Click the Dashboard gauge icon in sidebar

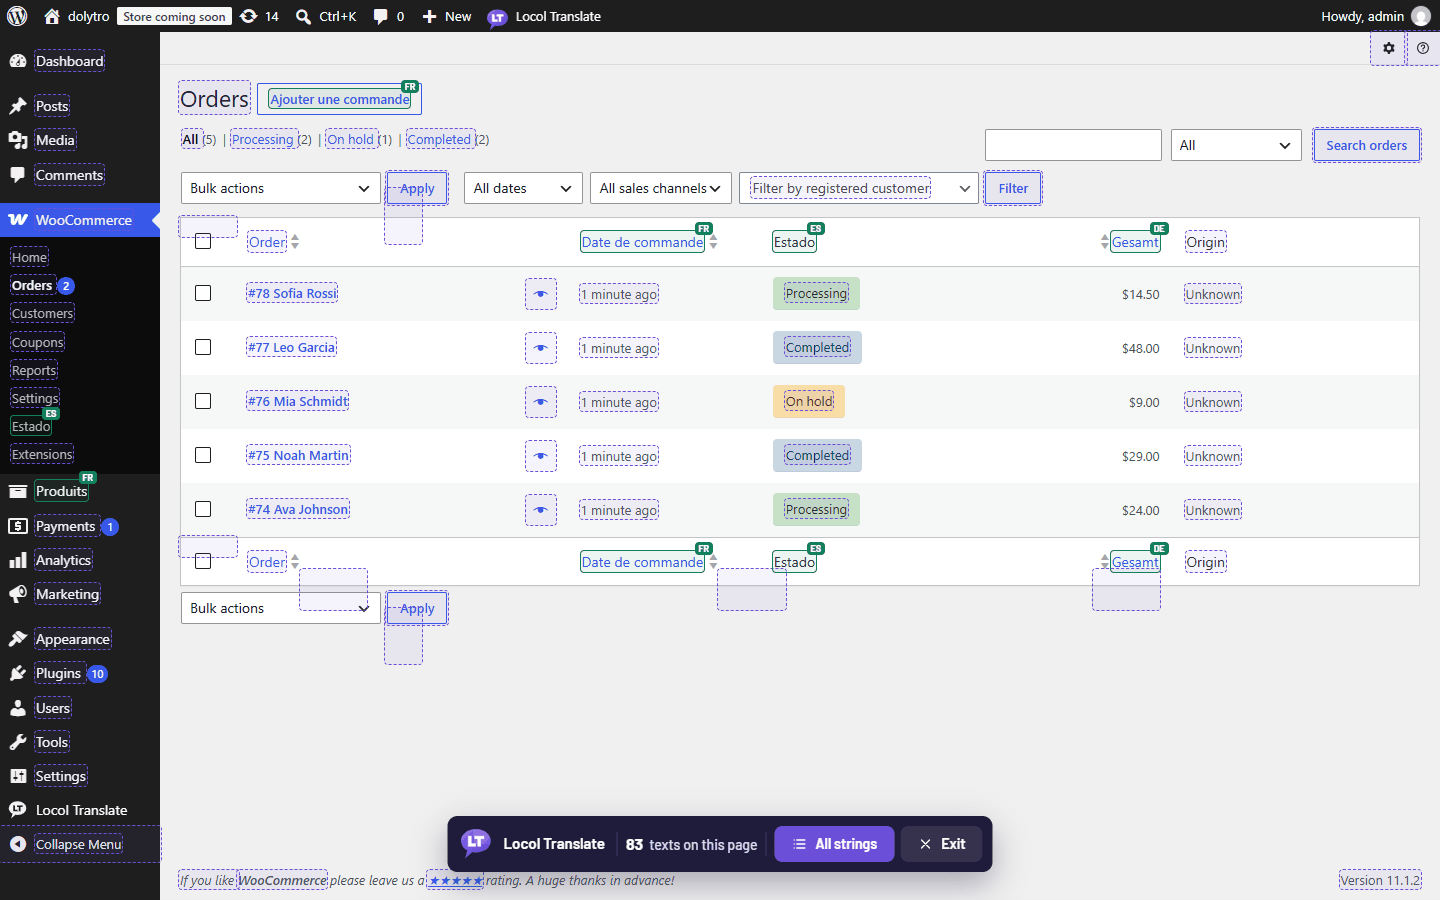pyautogui.click(x=18, y=61)
